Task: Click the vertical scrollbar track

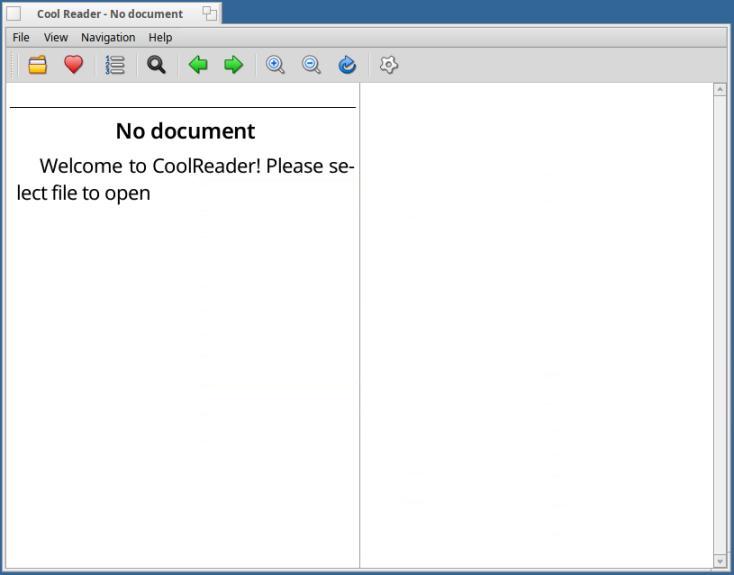Action: point(720,325)
